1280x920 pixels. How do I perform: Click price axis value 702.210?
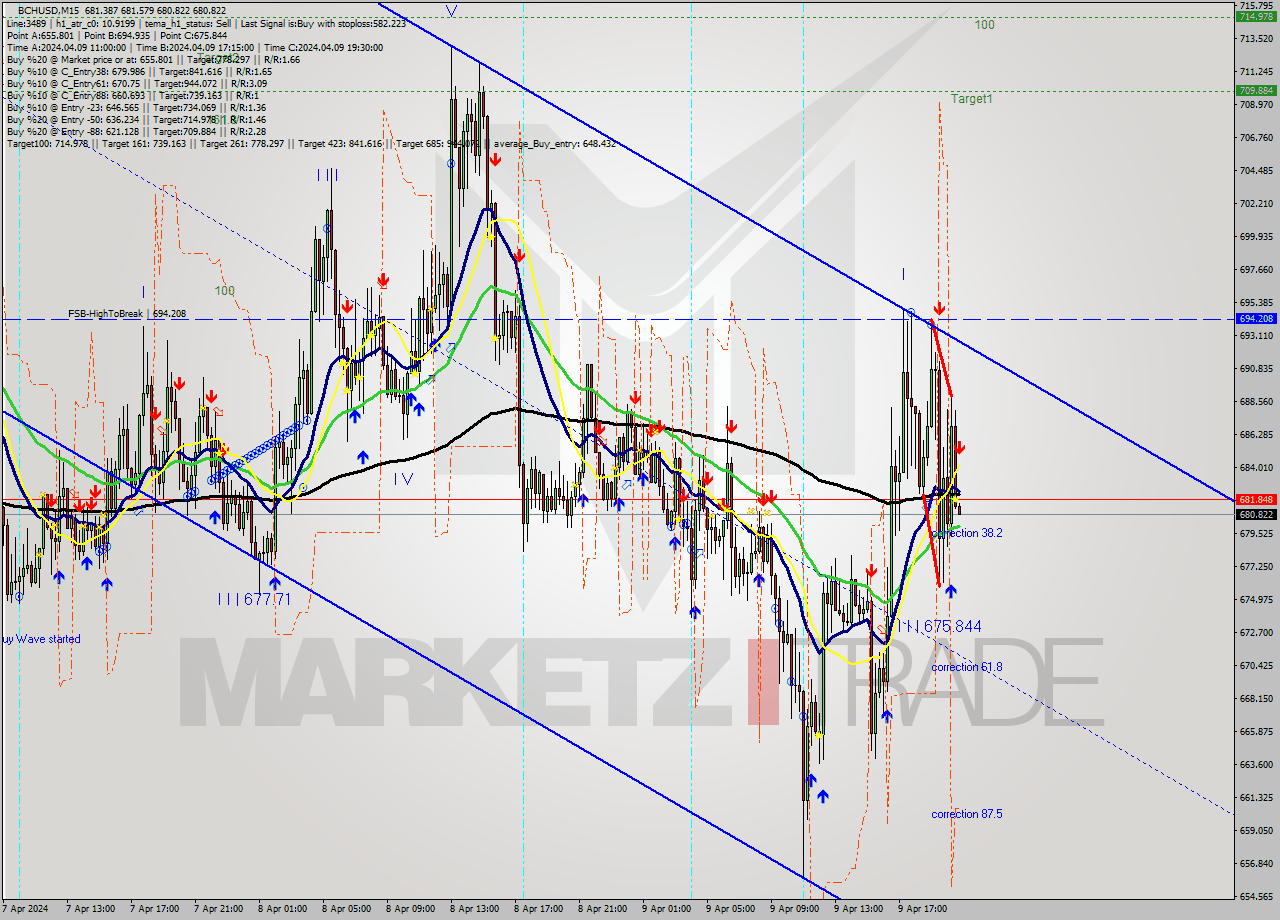tap(1256, 203)
